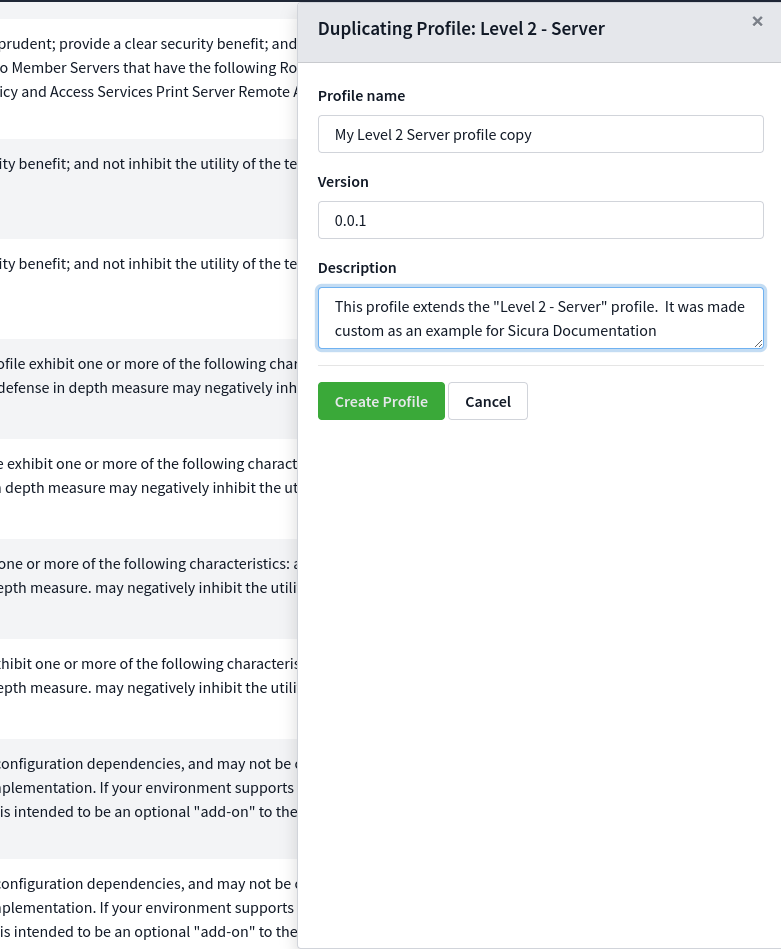The width and height of the screenshot is (781, 949).
Task: Select row starting "e exhibit one or more"
Action: (x=148, y=464)
